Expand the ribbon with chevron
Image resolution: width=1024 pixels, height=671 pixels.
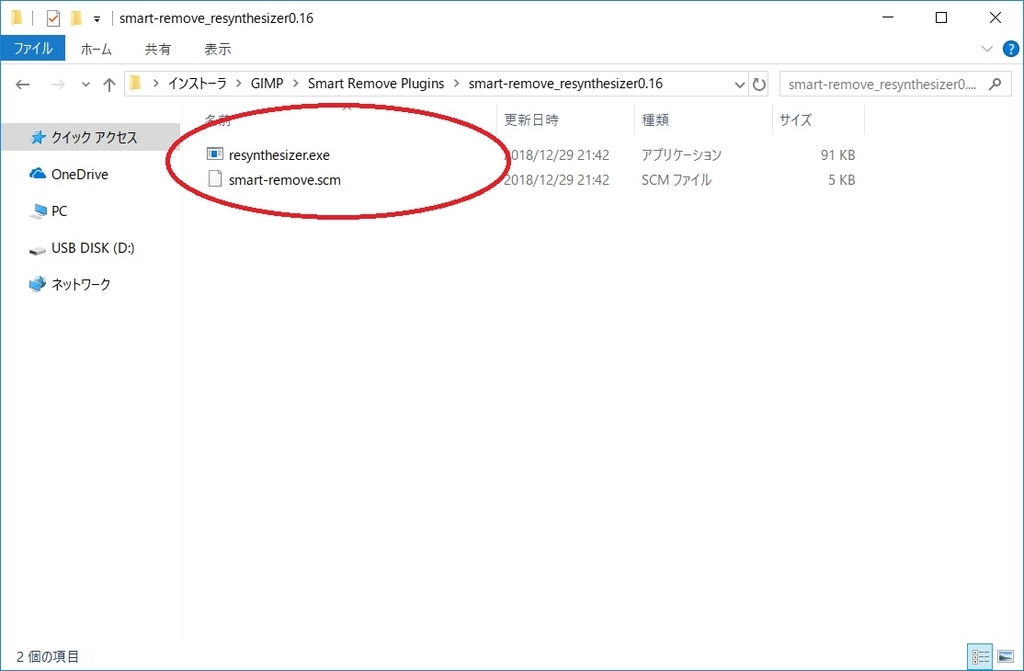point(987,49)
